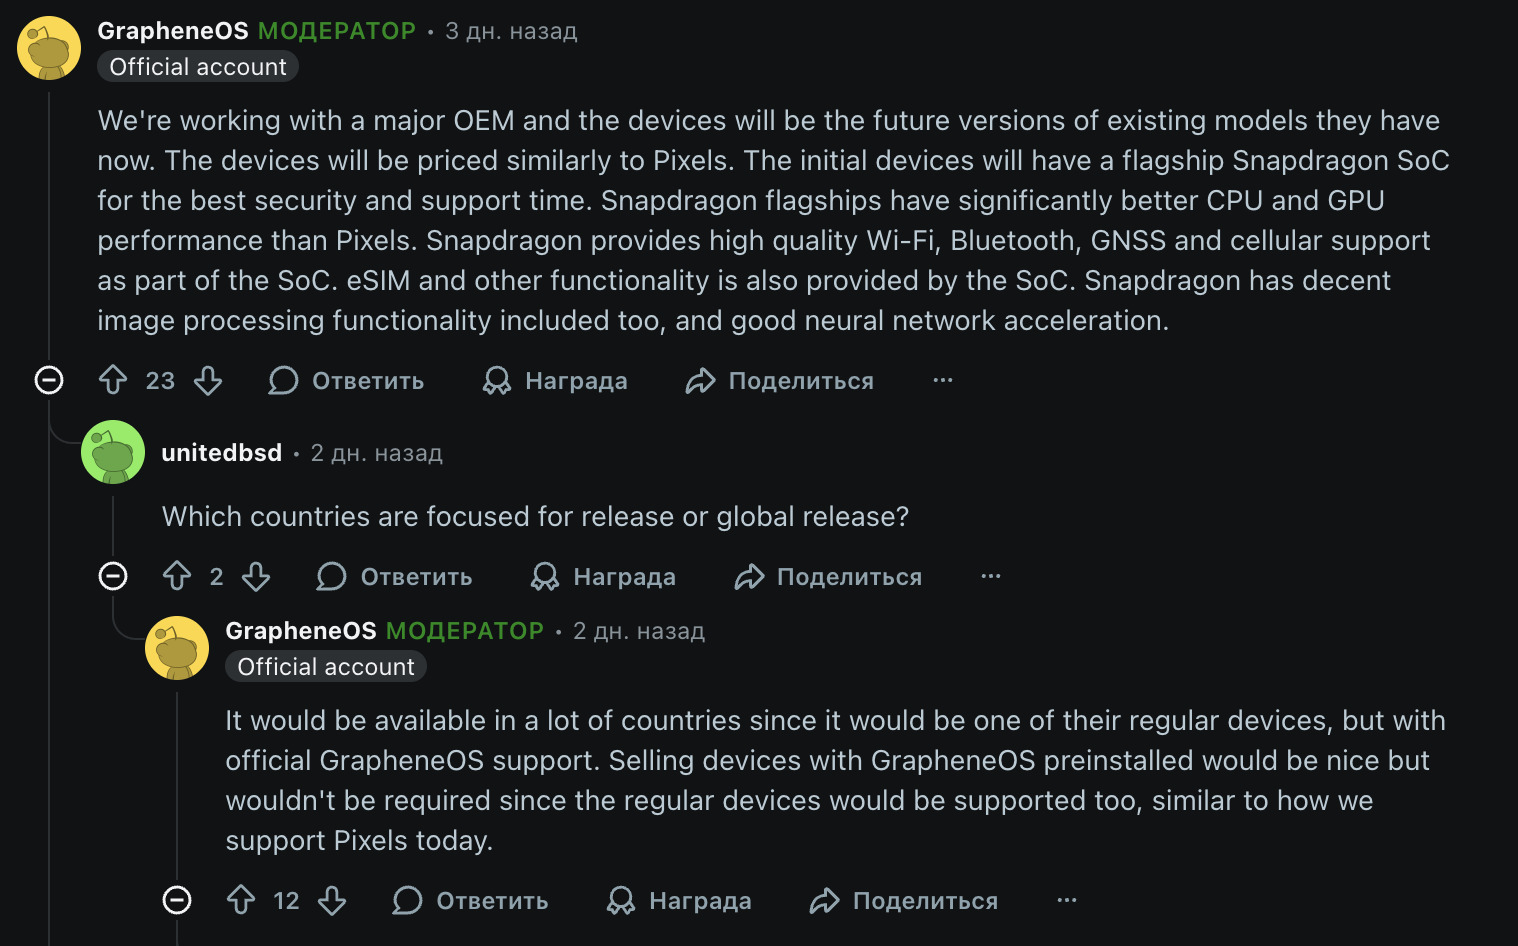Downvote the GrapheneOS reply with 12 votes
Screen dimensions: 1518x946
tap(332, 900)
